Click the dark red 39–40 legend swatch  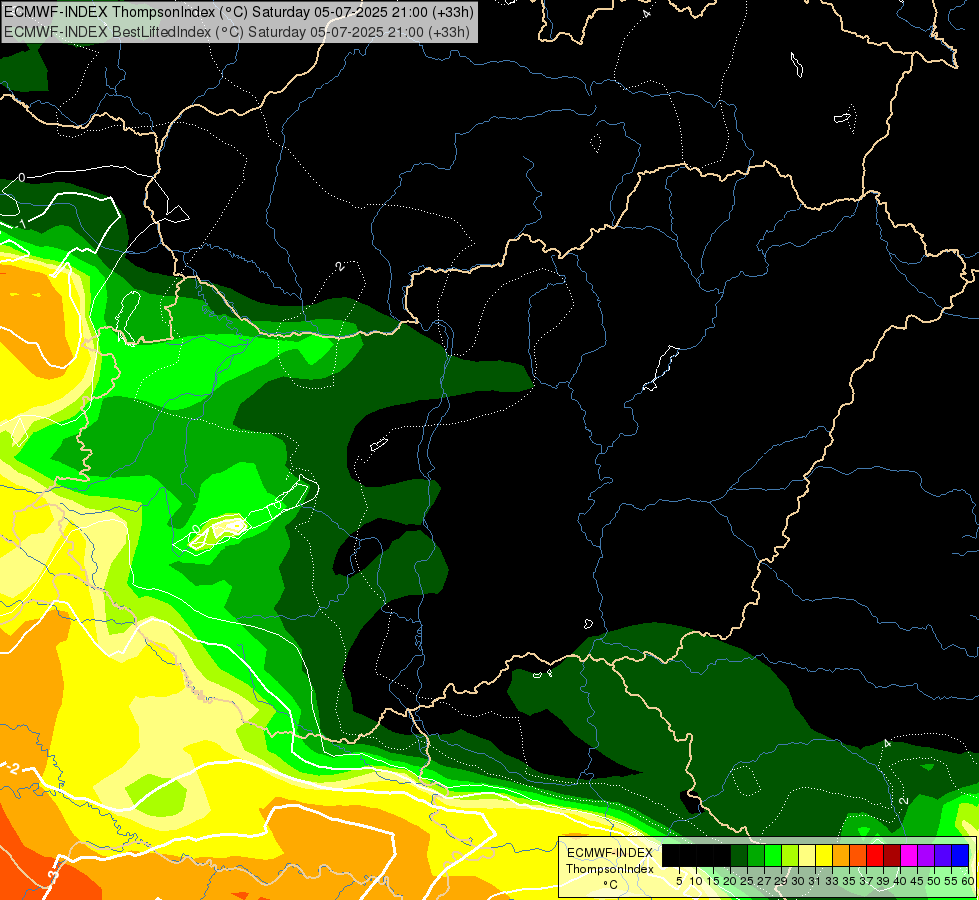coord(892,855)
